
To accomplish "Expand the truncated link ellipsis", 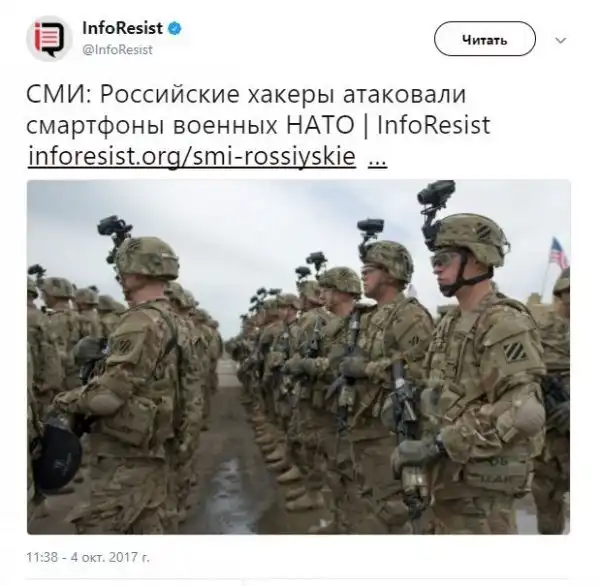I will (x=377, y=158).
